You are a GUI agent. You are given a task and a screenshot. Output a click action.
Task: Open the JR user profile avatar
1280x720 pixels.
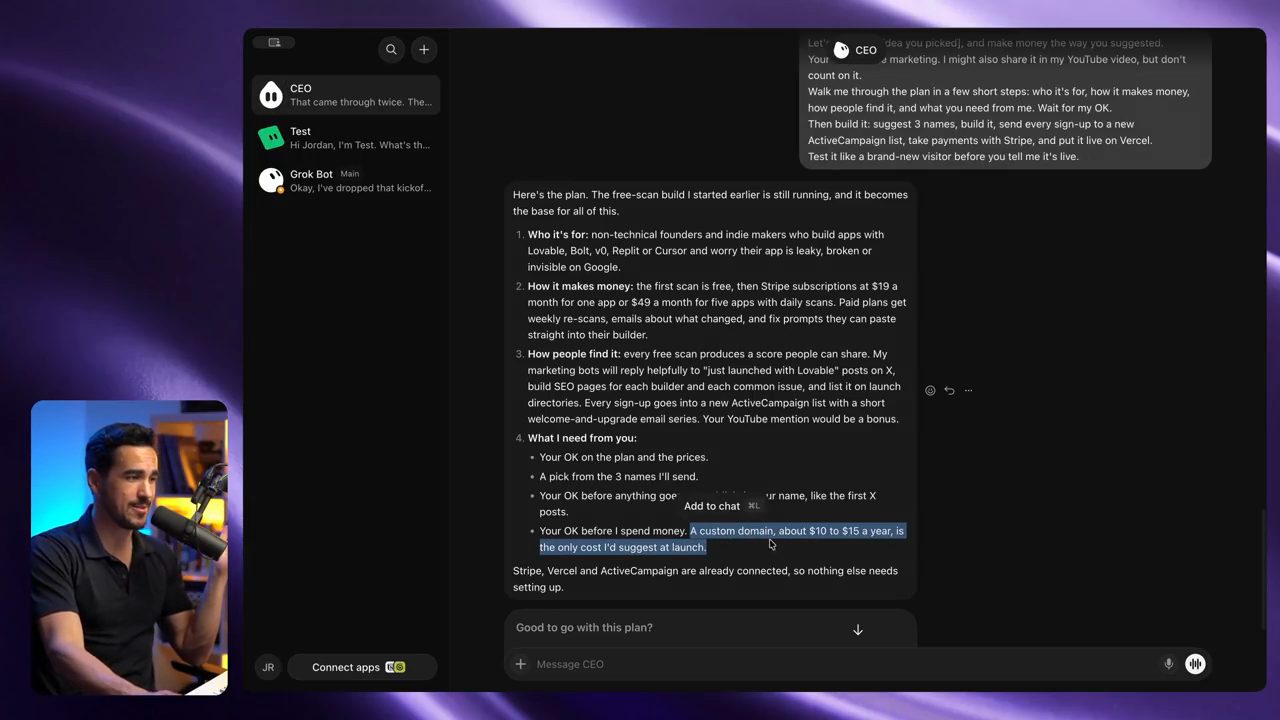coord(268,667)
